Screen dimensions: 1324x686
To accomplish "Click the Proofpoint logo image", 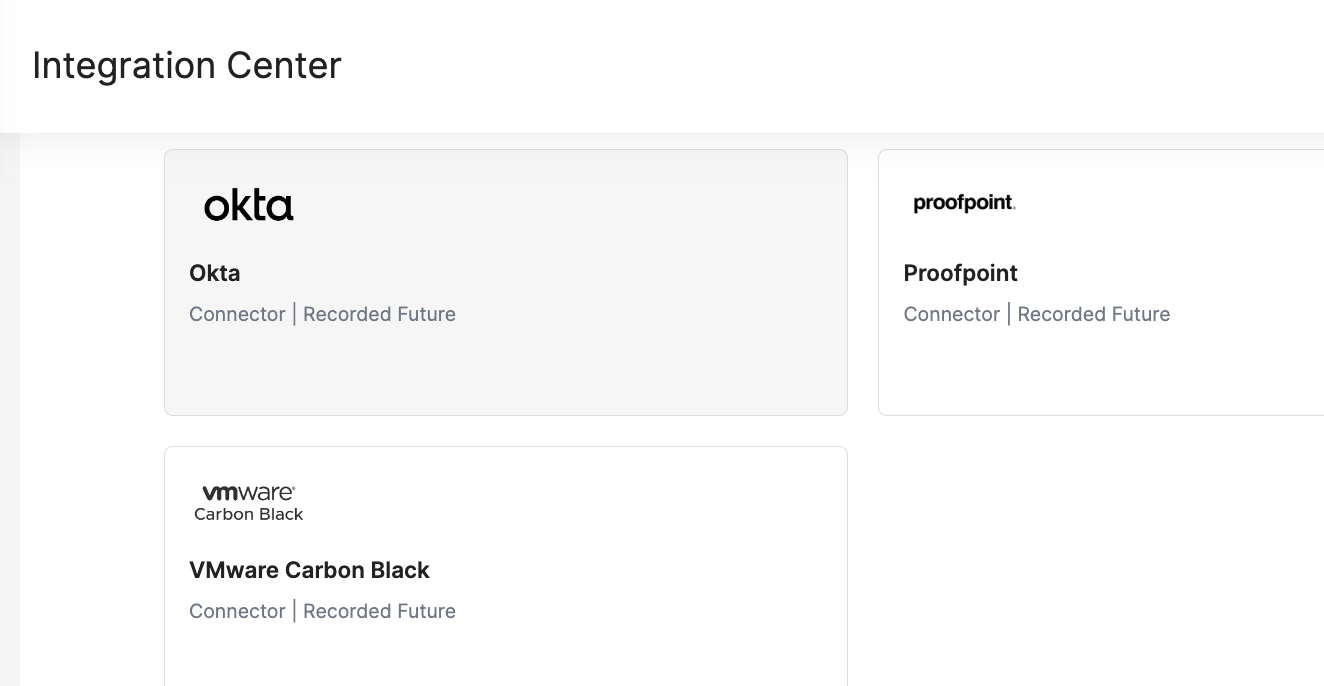I will point(964,203).
